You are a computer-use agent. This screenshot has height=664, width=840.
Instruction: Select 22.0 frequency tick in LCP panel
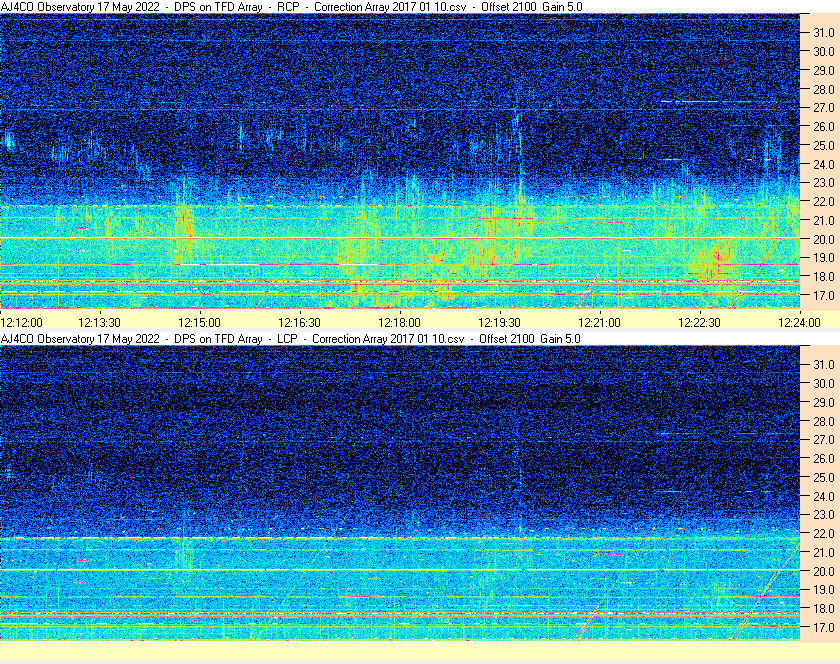(823, 534)
